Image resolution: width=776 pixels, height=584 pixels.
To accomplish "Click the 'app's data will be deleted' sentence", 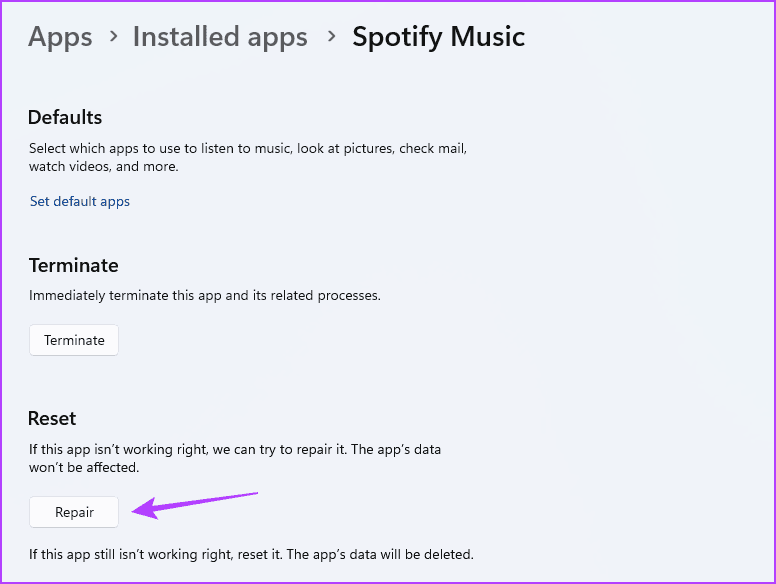I will point(251,554).
